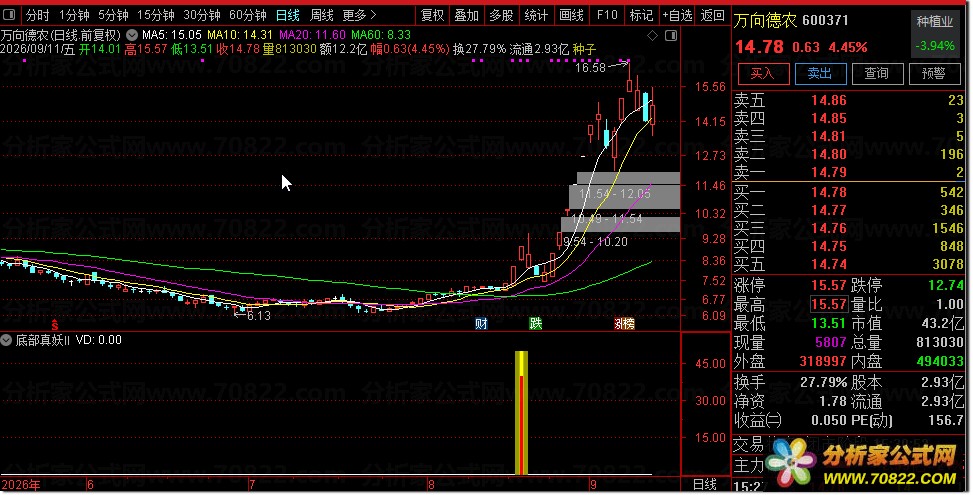This screenshot has width=973, height=495.
Task: Click the 买入 buy button
Action: (x=763, y=74)
